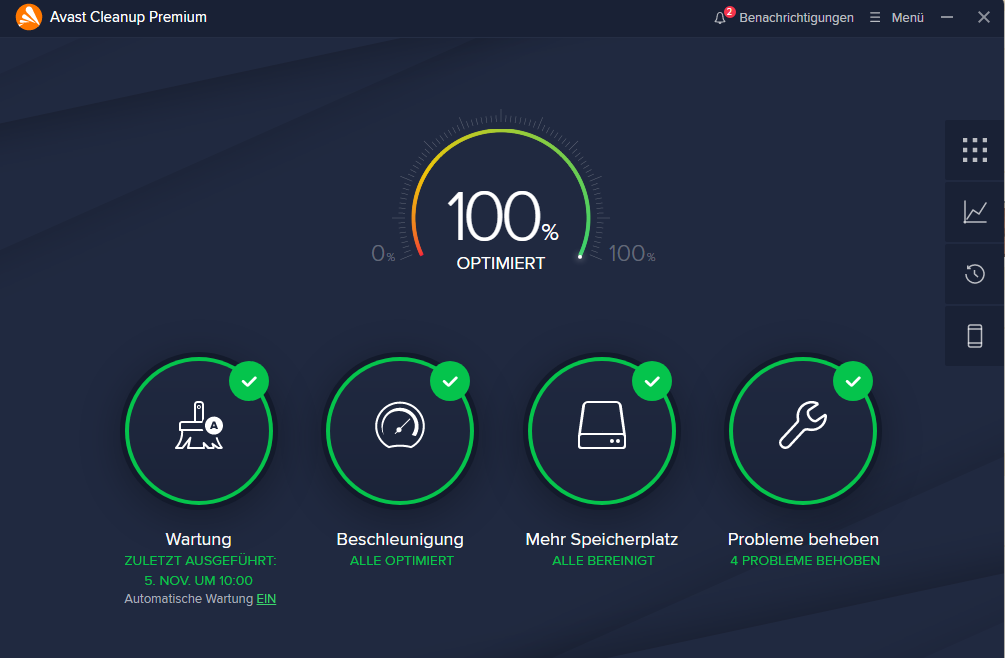Open the Menü hamburger menu

897,18
